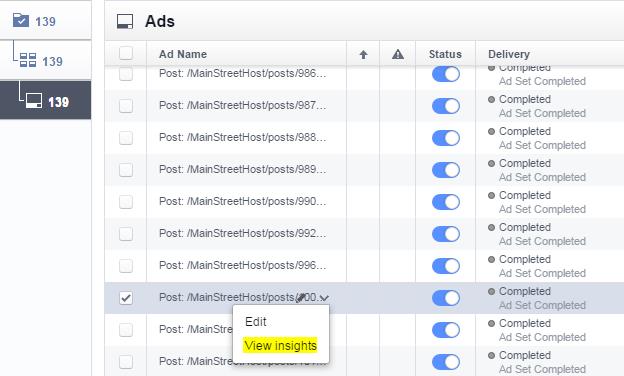Sort by the upload arrow column
This screenshot has width=624, height=376.
pos(363,55)
